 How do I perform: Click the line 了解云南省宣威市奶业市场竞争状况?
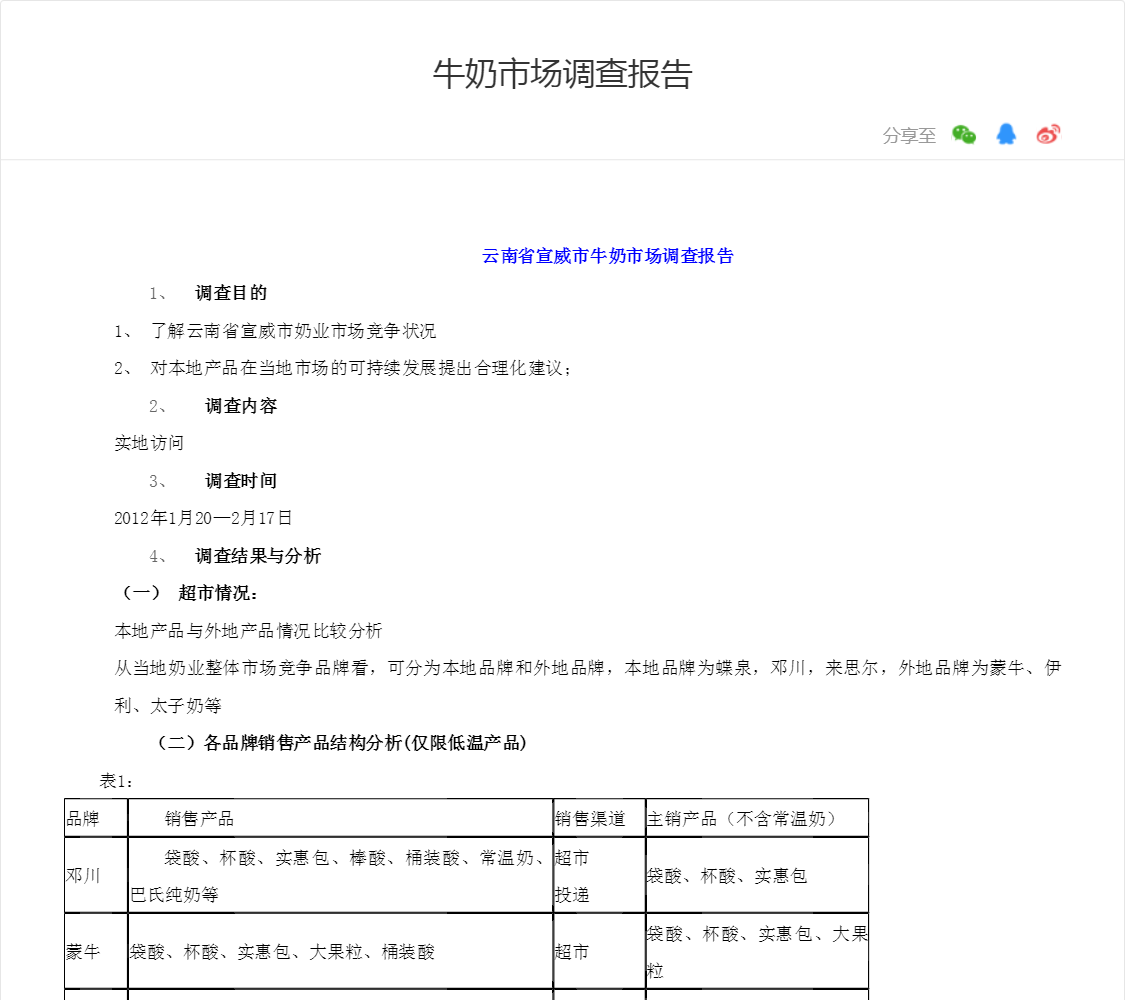[293, 331]
